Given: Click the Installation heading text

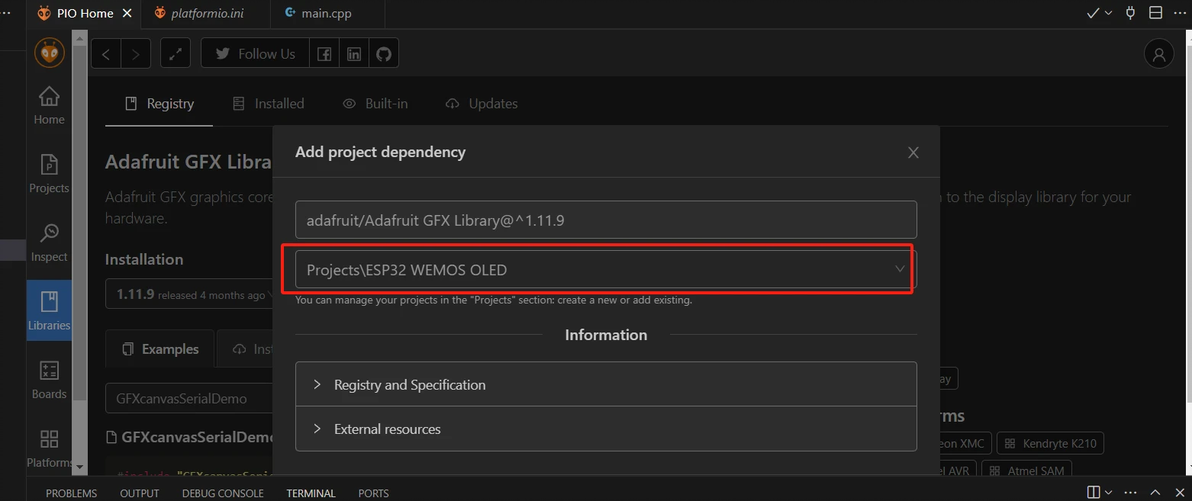Looking at the screenshot, I should [144, 259].
